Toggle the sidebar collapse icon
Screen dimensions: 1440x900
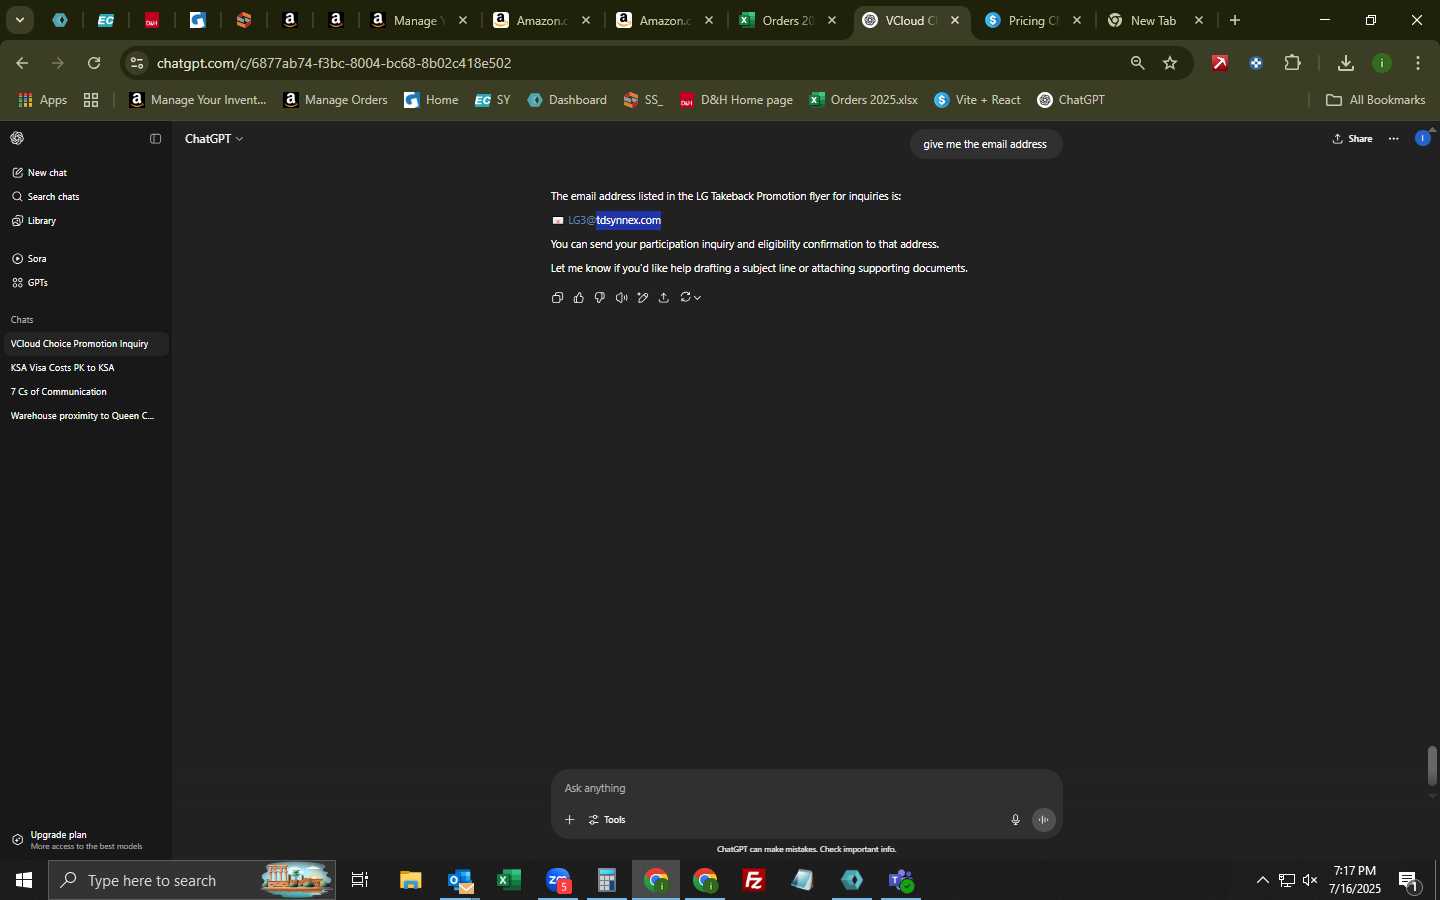[x=155, y=139]
